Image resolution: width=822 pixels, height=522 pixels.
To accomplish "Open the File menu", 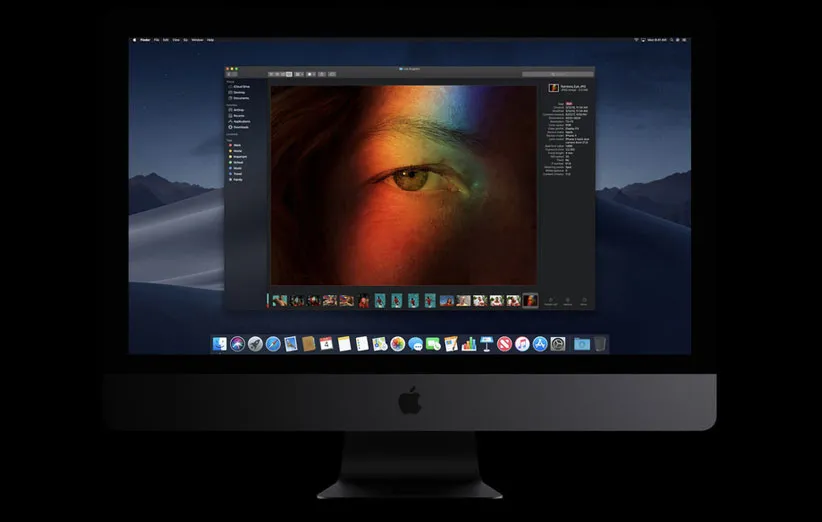I will [156, 40].
